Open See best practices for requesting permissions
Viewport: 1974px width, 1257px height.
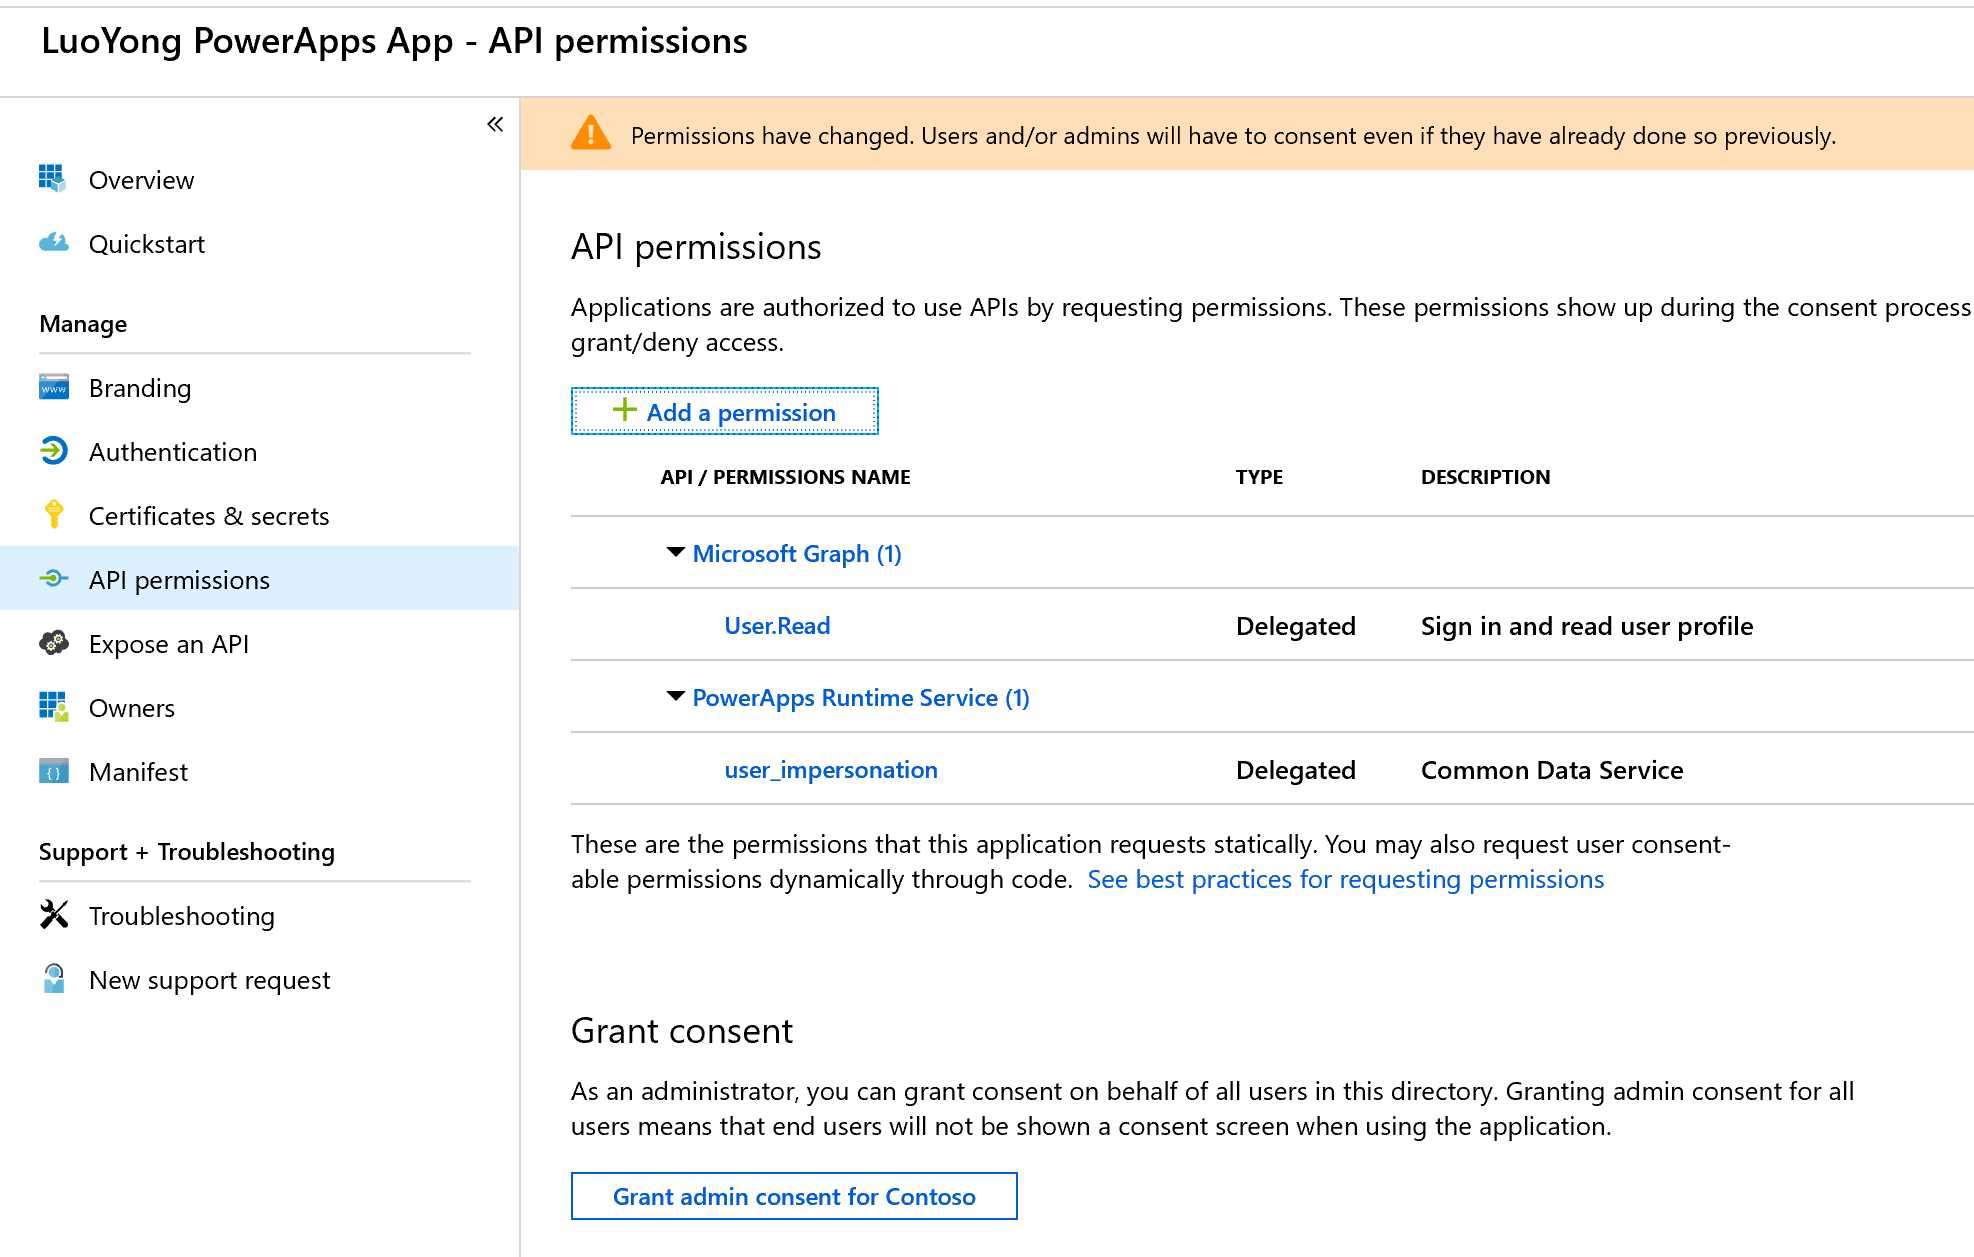click(x=1346, y=879)
